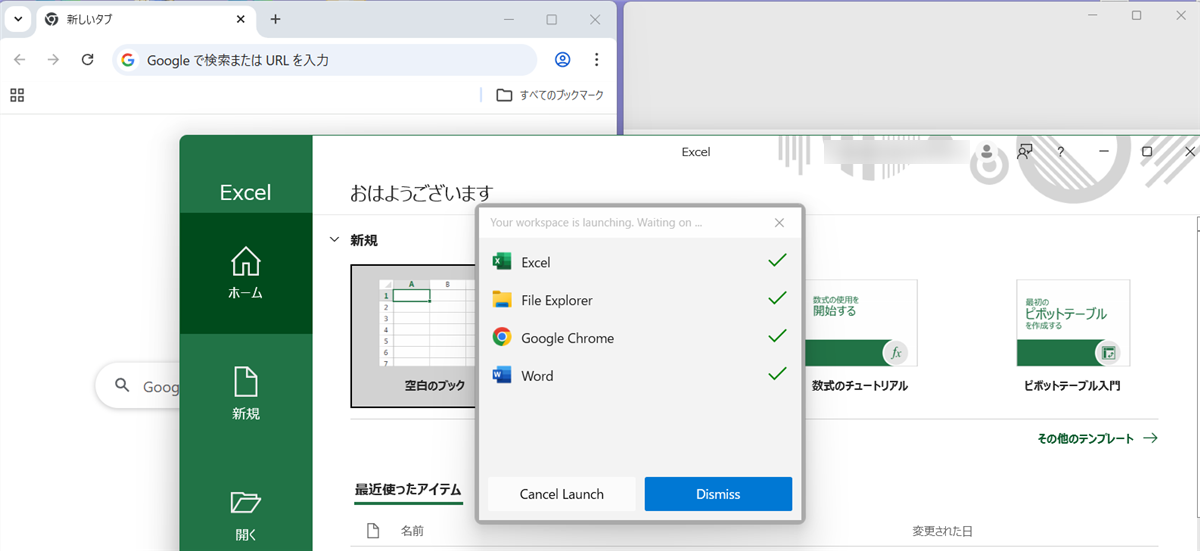Click Chrome forward arrow
This screenshot has width=1200, height=551.
(x=53, y=60)
